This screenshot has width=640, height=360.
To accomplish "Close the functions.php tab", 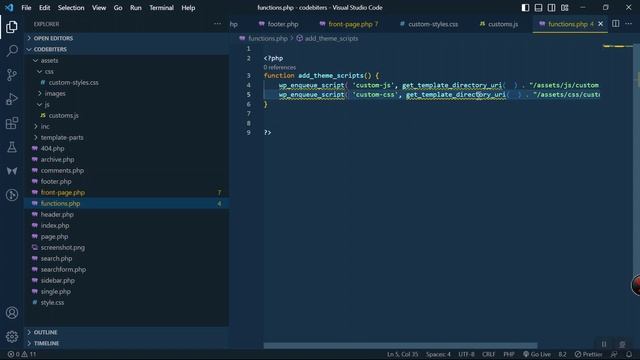I will 600,24.
